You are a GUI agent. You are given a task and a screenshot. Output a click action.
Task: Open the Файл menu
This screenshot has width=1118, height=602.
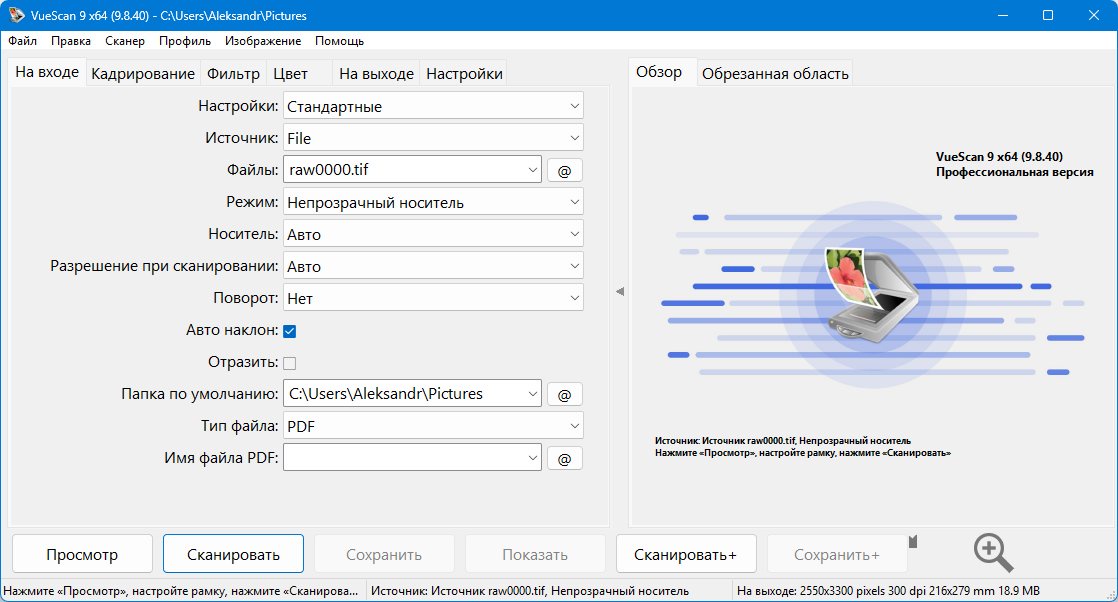pyautogui.click(x=22, y=41)
